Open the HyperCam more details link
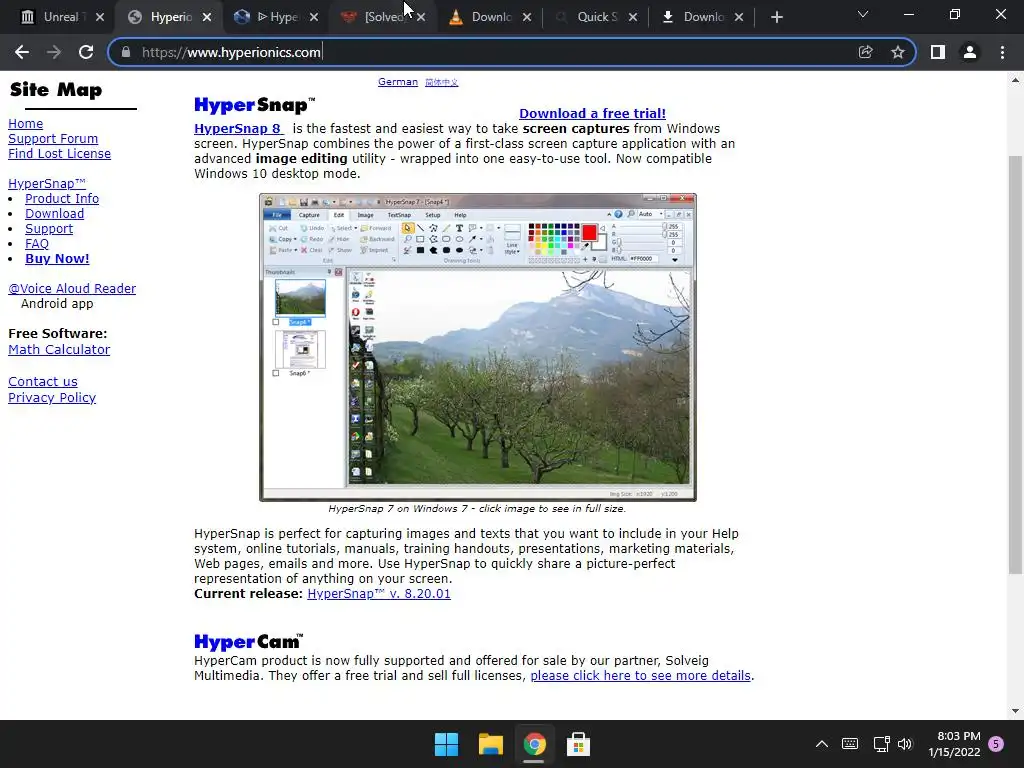This screenshot has width=1024, height=768. pos(641,676)
